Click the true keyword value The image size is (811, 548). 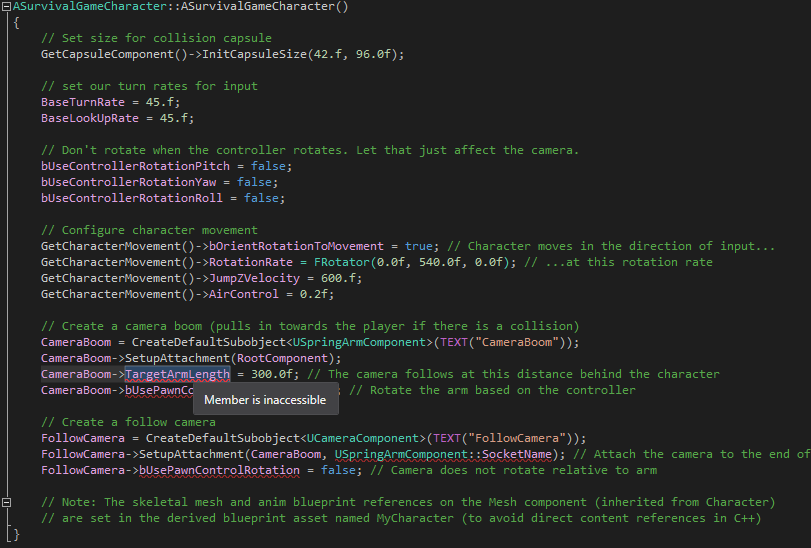click(419, 247)
